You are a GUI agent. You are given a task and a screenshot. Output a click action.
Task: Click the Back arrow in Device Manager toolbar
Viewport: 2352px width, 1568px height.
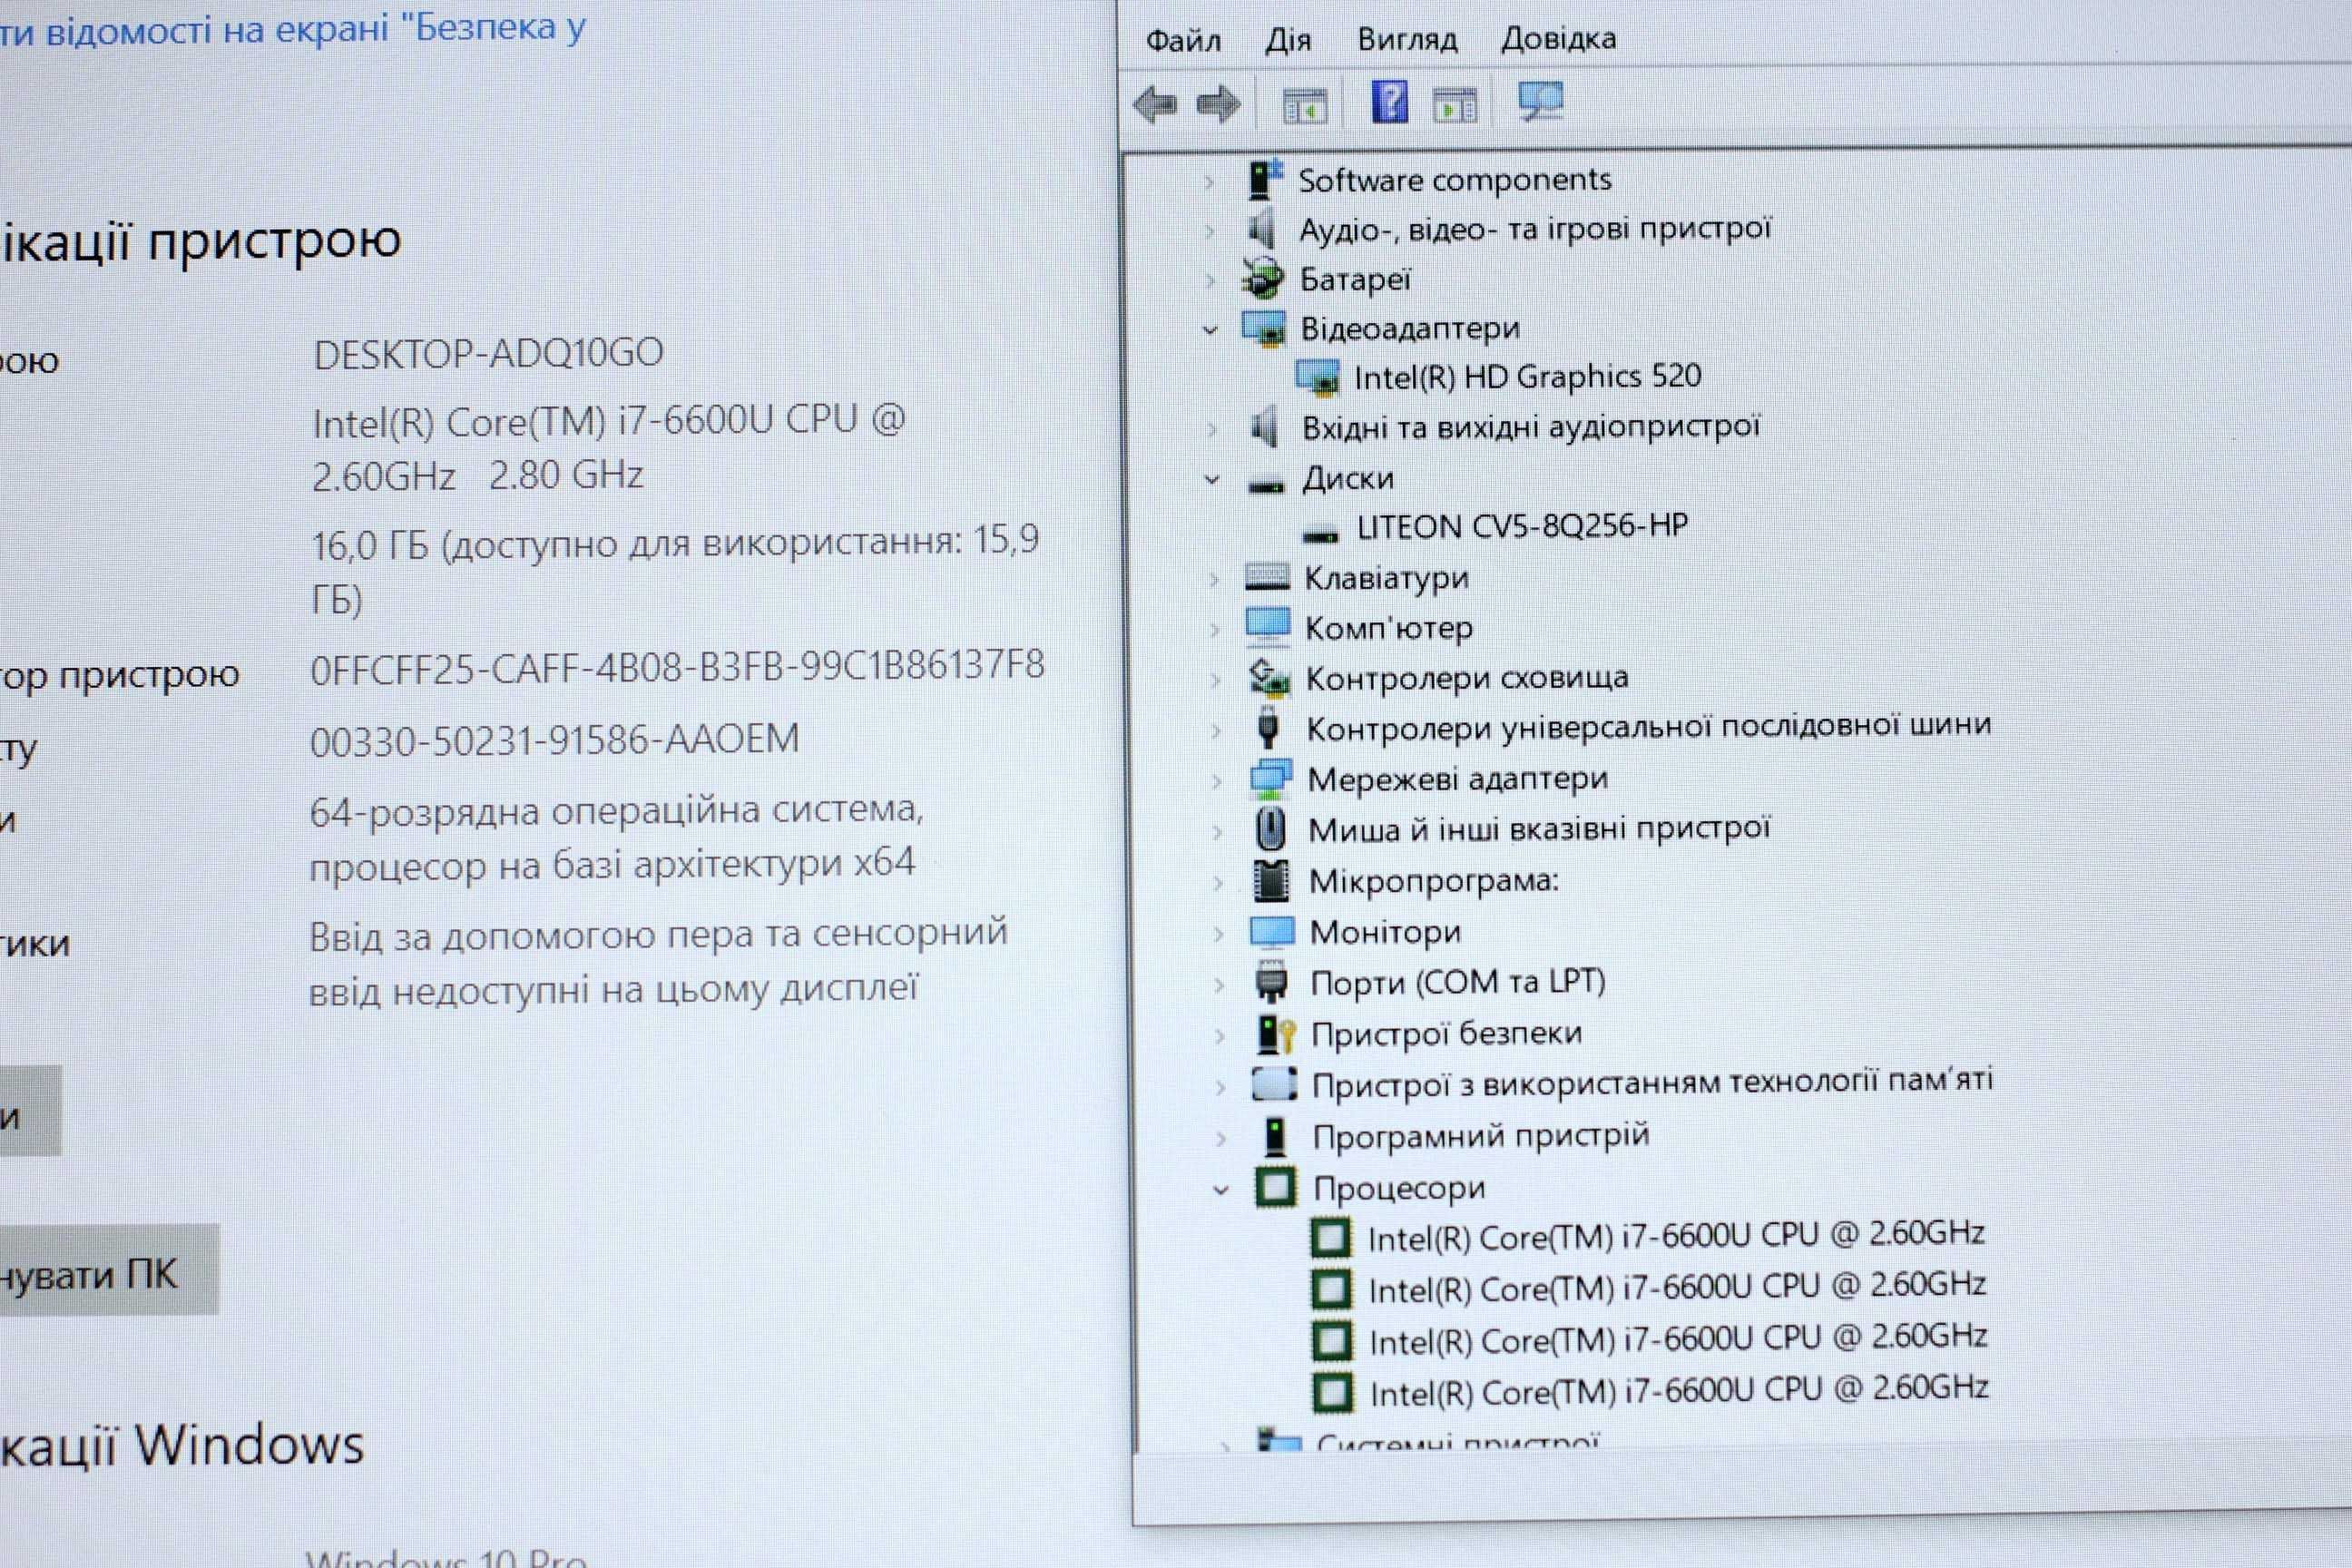[x=1155, y=104]
